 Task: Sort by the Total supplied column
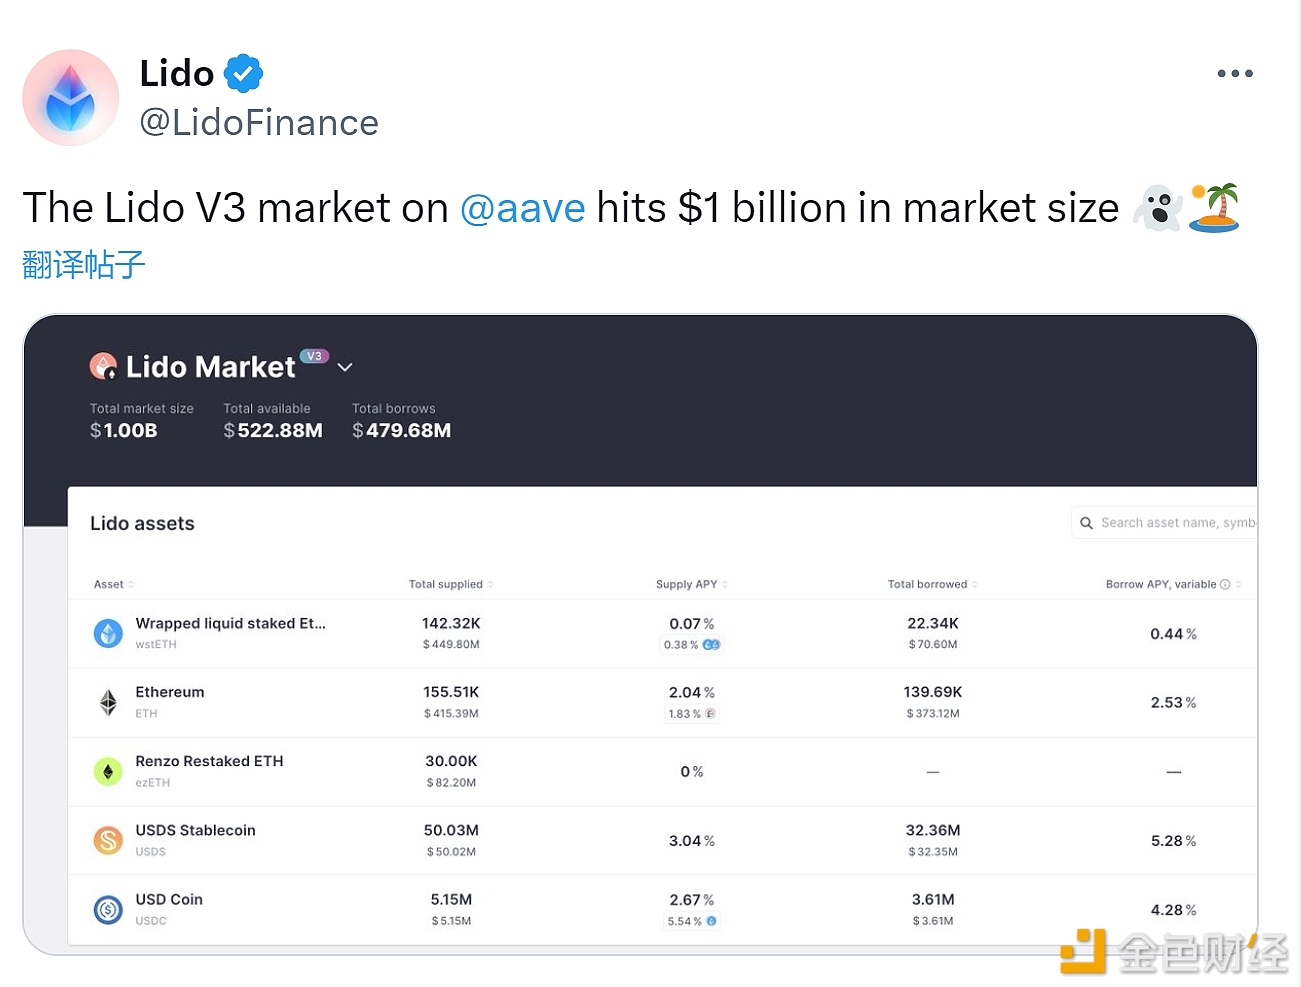tap(451, 584)
